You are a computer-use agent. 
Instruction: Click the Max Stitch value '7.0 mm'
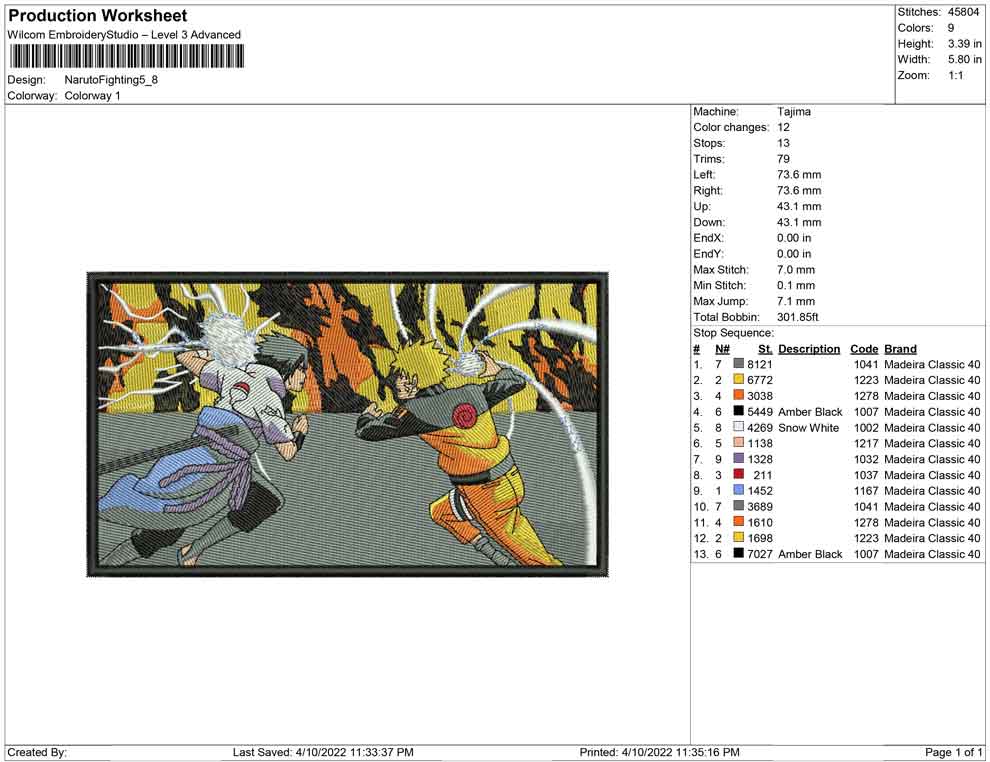[x=796, y=270]
